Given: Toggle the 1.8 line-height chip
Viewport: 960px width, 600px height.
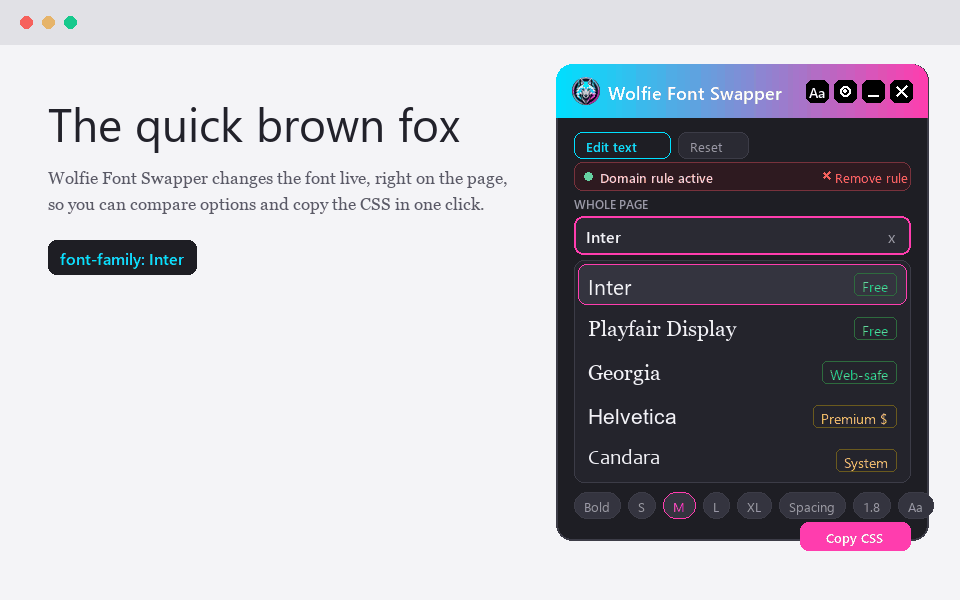Looking at the screenshot, I should (872, 506).
